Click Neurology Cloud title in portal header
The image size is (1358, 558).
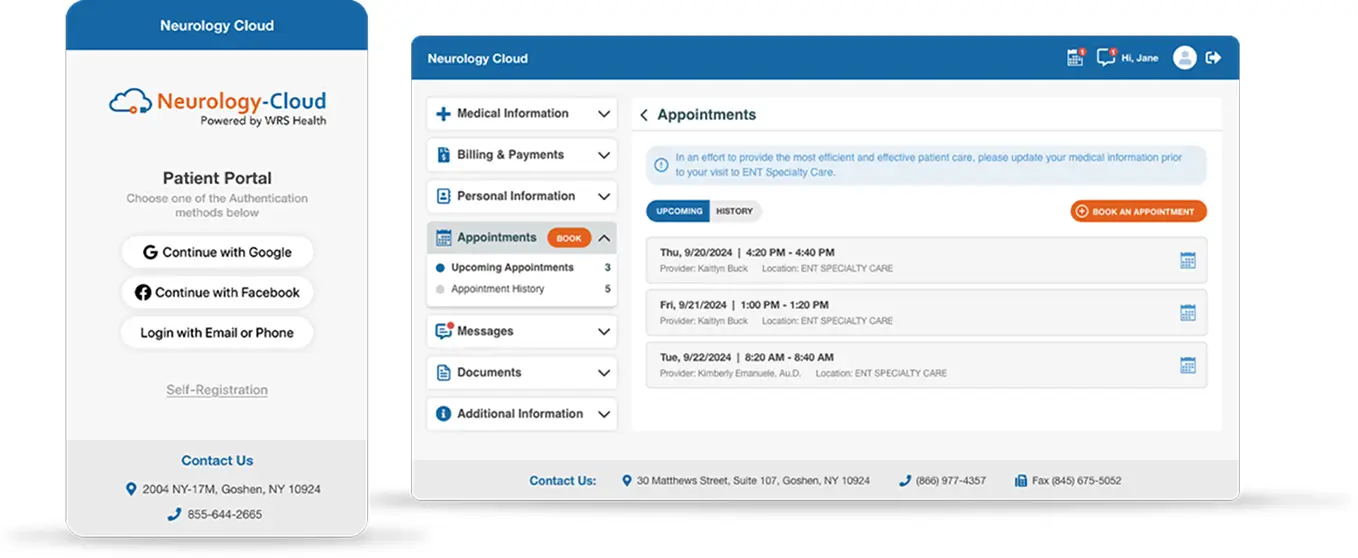(x=478, y=58)
